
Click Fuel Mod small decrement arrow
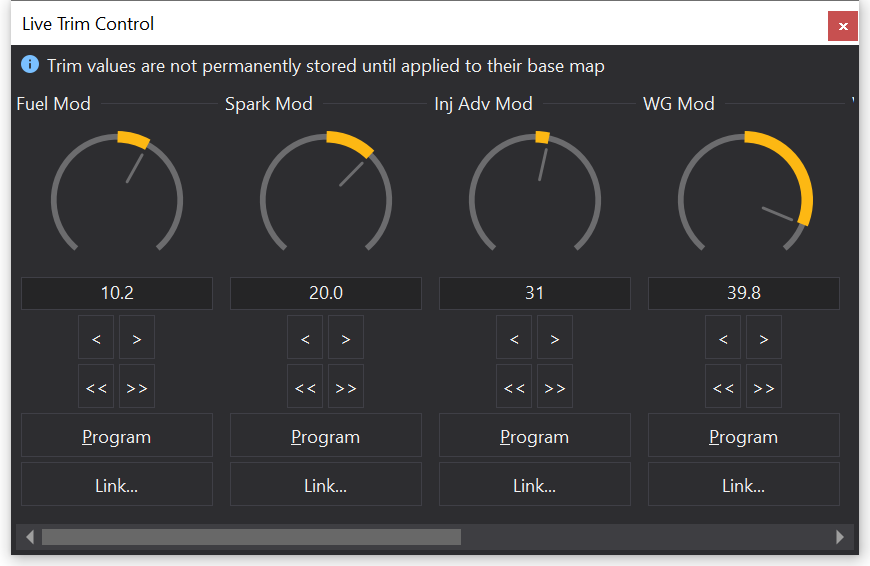click(96, 339)
